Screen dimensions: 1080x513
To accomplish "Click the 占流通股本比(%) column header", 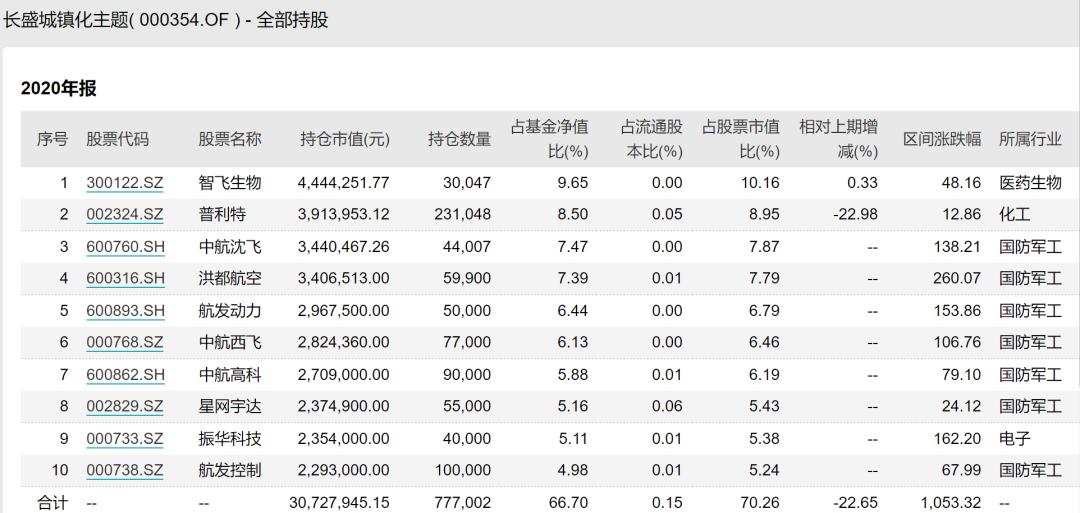I will pos(652,139).
